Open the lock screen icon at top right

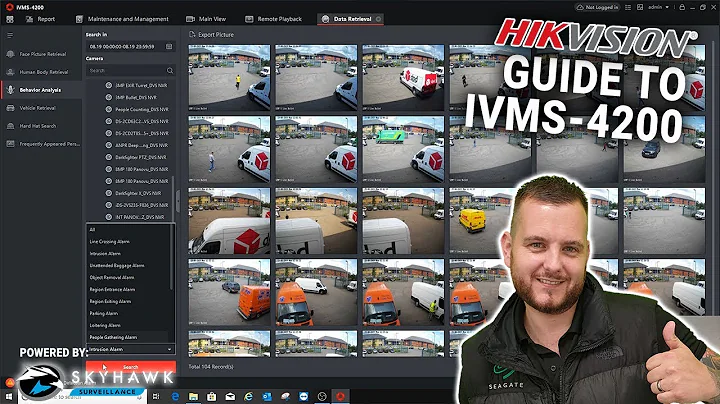point(682,7)
